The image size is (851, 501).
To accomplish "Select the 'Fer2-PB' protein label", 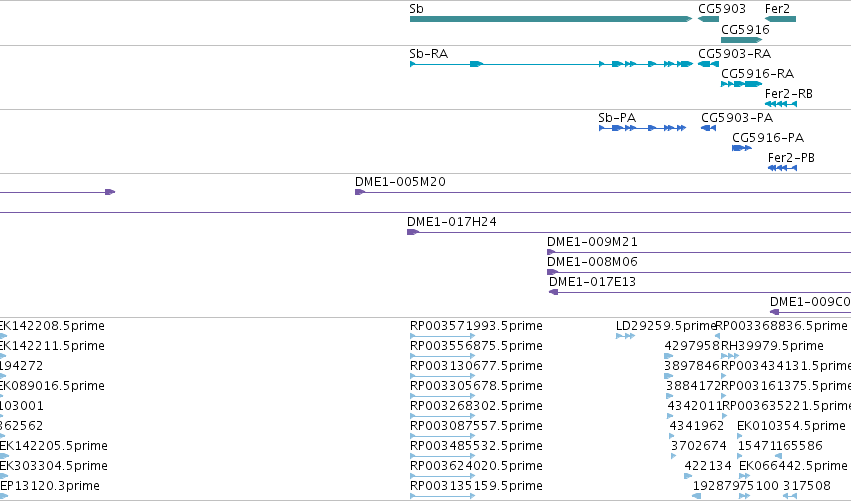I will coord(791,158).
